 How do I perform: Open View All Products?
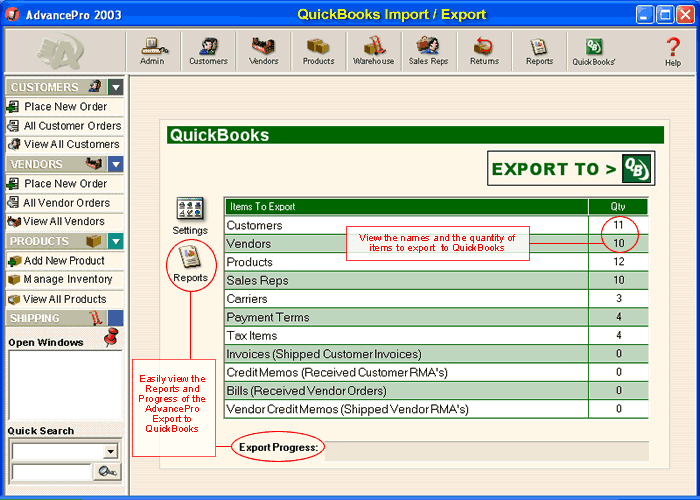[65, 299]
